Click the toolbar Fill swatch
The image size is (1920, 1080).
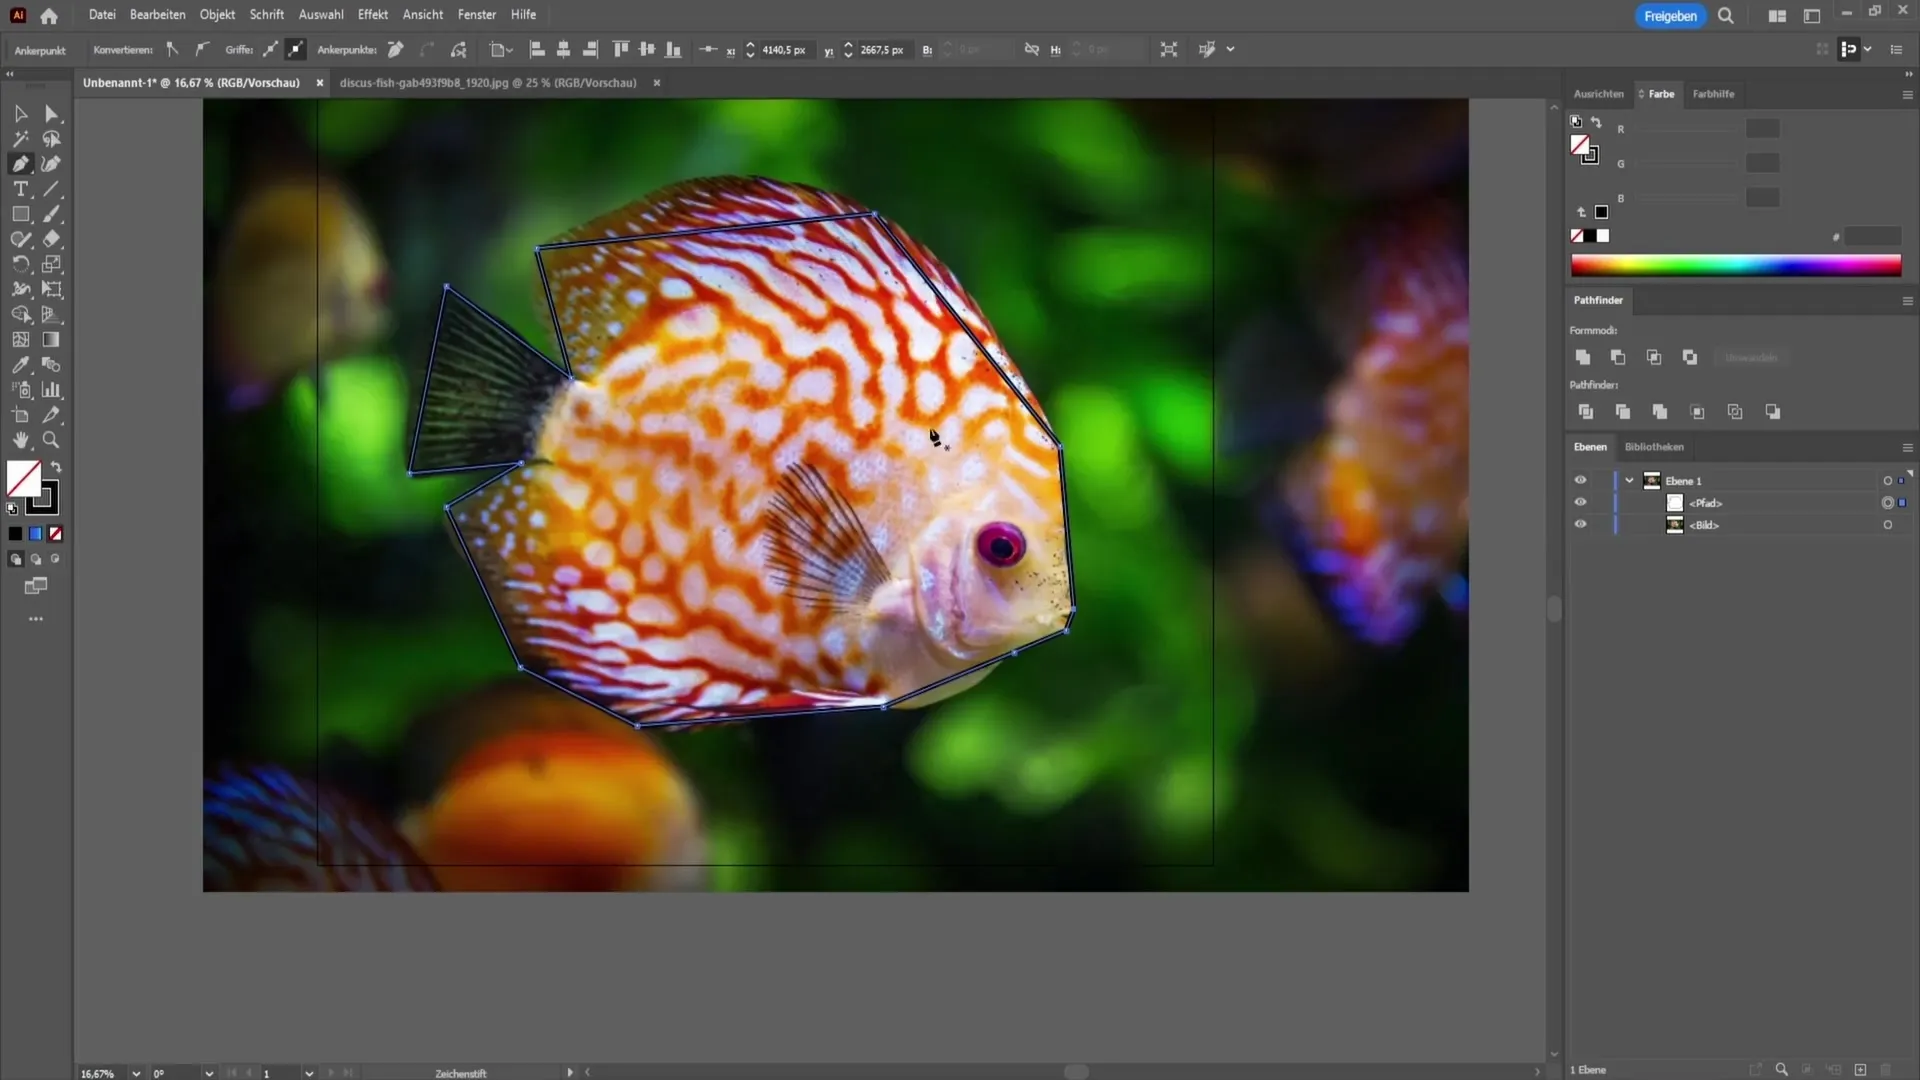click(x=24, y=478)
